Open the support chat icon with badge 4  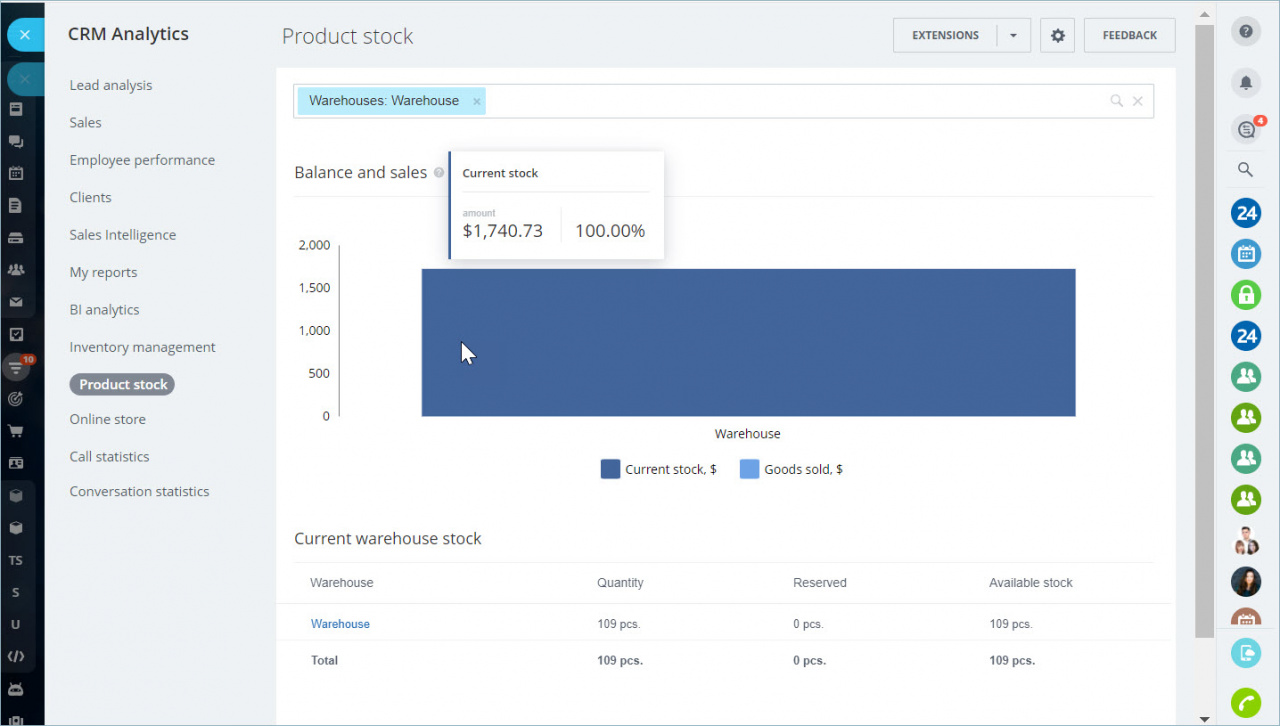[1246, 129]
